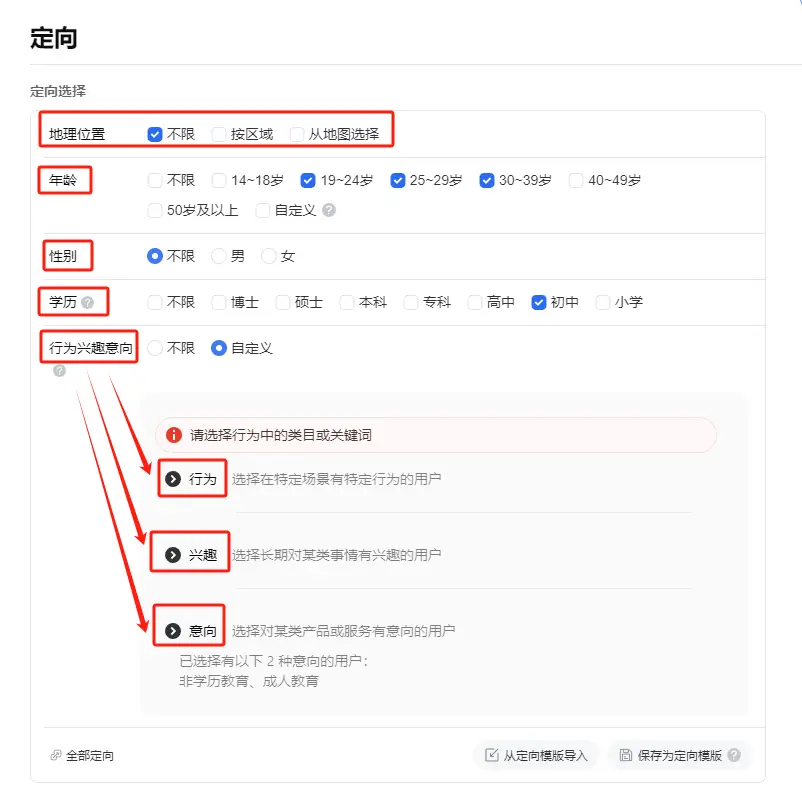The height and width of the screenshot is (802, 802).
Task: Check 本科 education option
Action: pyautogui.click(x=347, y=302)
